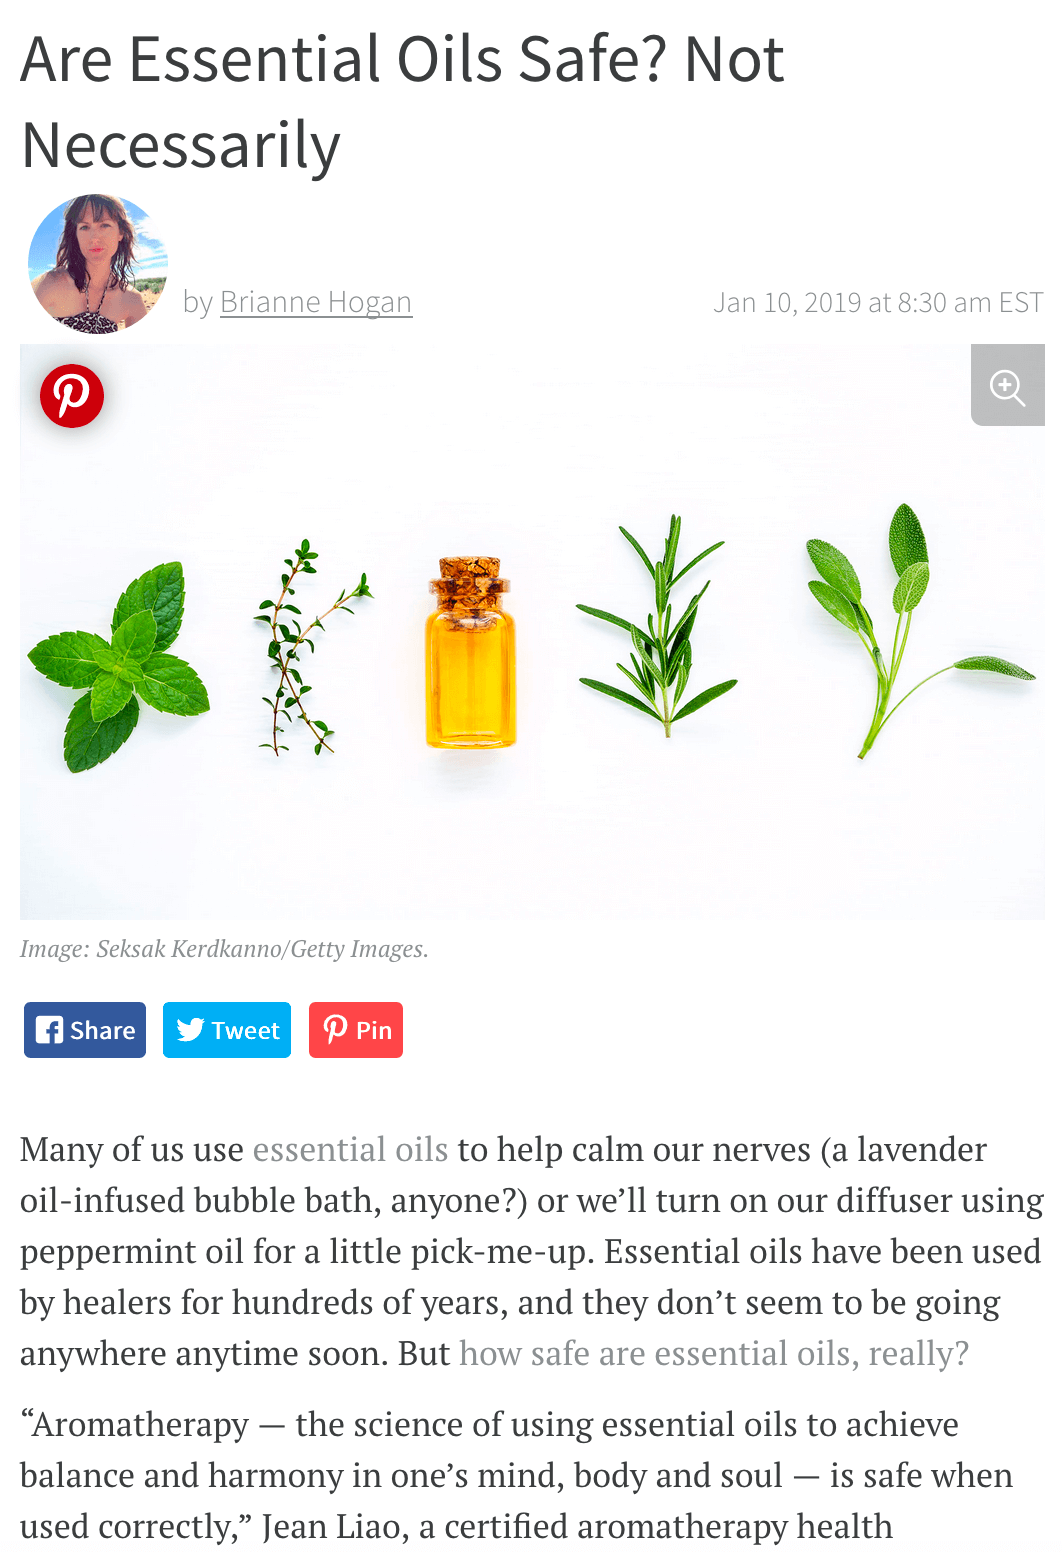The width and height of the screenshot is (1062, 1552).
Task: Click the Pinterest logo in Pin button
Action: 336,1030
